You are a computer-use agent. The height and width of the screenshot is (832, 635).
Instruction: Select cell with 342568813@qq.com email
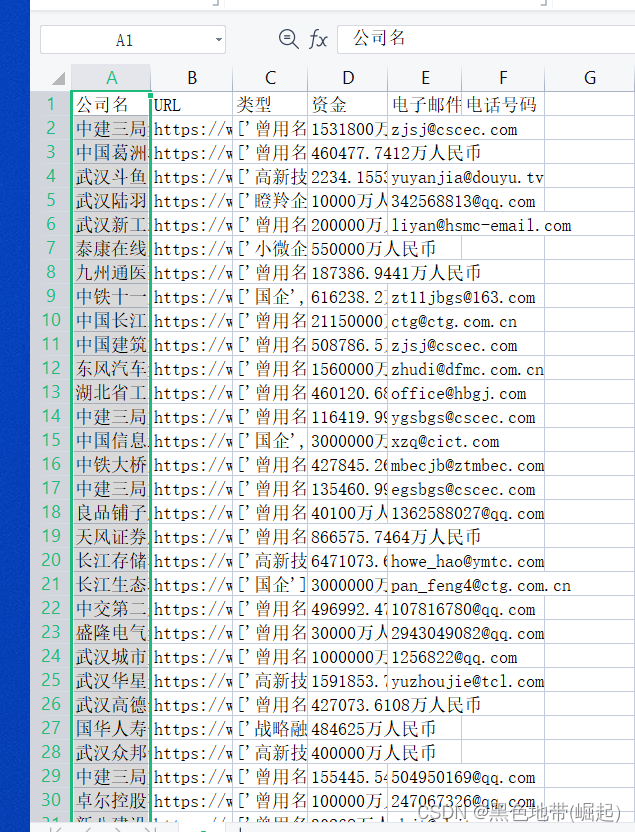pos(425,201)
